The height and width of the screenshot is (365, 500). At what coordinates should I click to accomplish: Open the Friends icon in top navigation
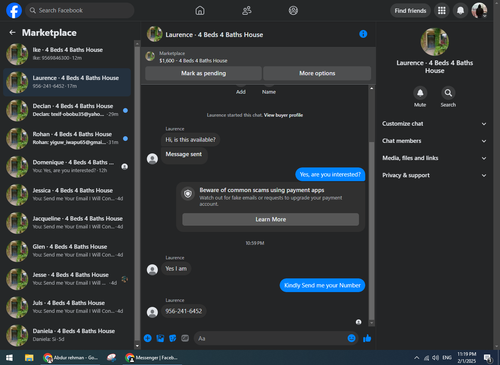pyautogui.click(x=247, y=11)
